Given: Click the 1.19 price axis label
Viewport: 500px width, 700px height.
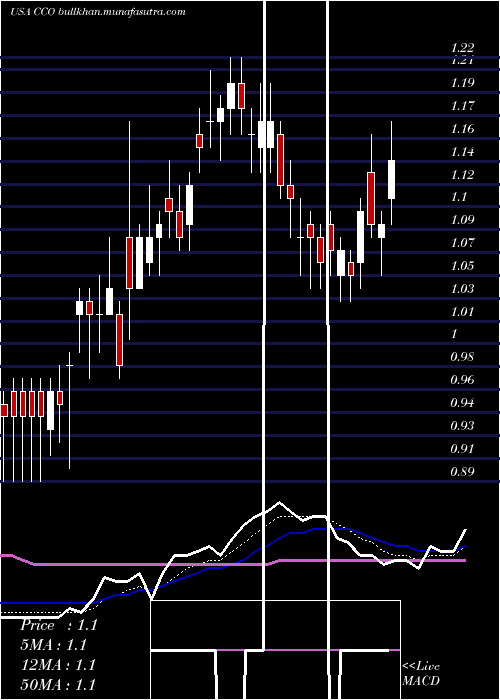Looking at the screenshot, I should (x=462, y=83).
